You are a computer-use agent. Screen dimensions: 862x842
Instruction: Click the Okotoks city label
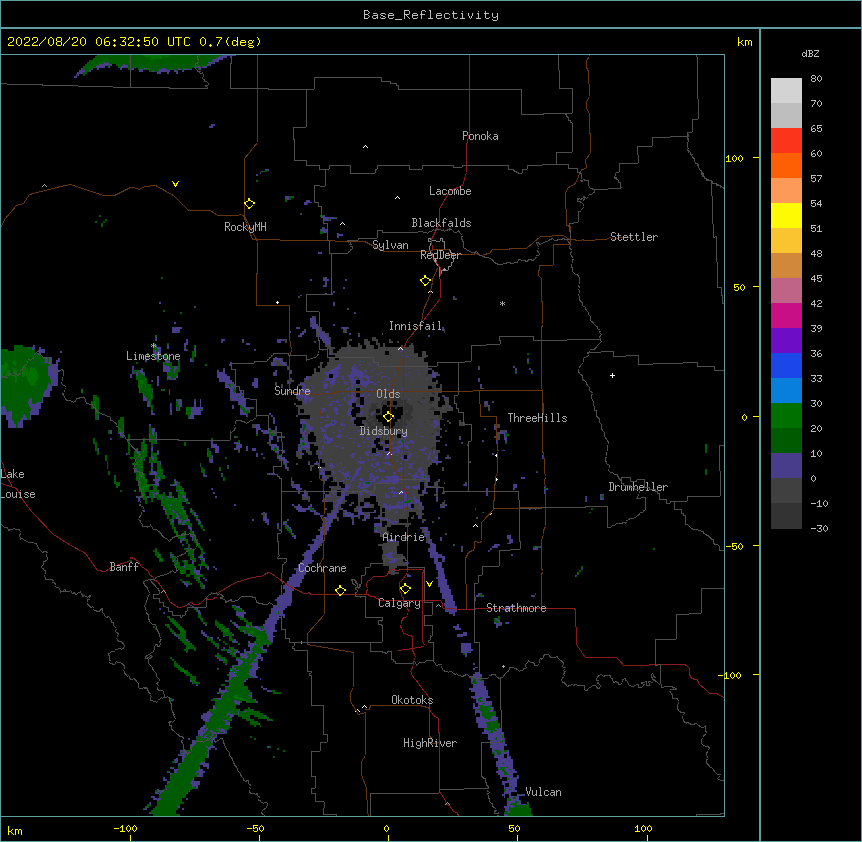[412, 700]
